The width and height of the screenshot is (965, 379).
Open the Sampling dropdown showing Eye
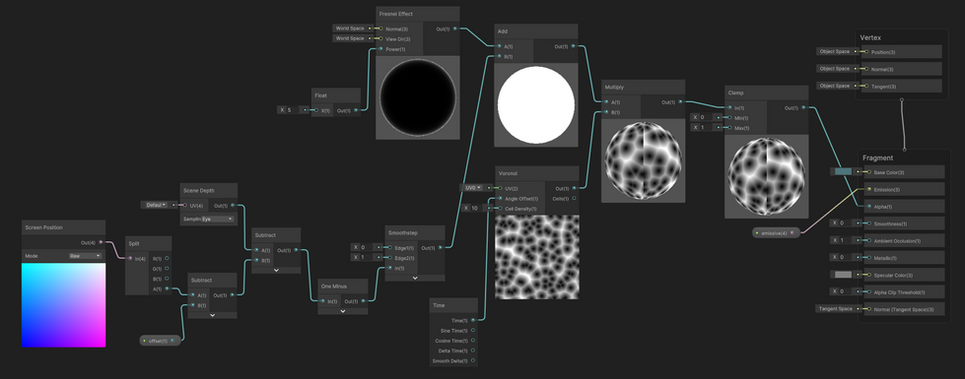tap(218, 218)
